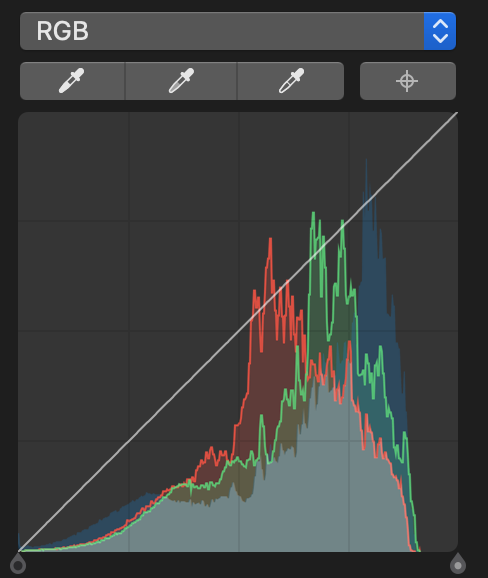Select the gray point eyedropper
Screen dimensions: 488x578
(181, 81)
